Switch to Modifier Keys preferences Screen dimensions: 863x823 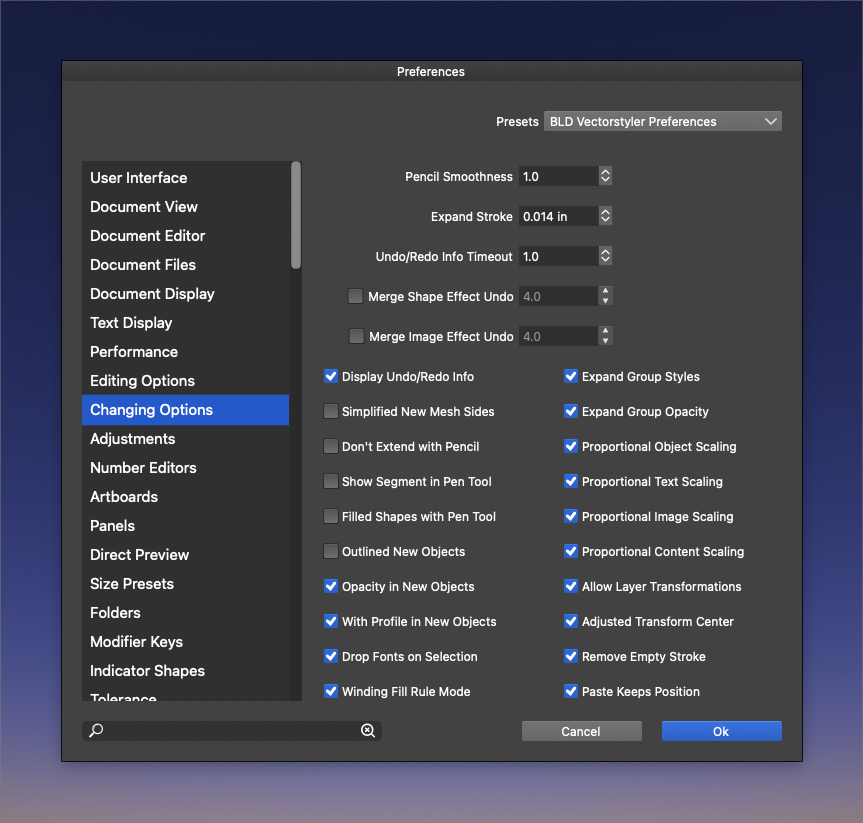point(136,642)
